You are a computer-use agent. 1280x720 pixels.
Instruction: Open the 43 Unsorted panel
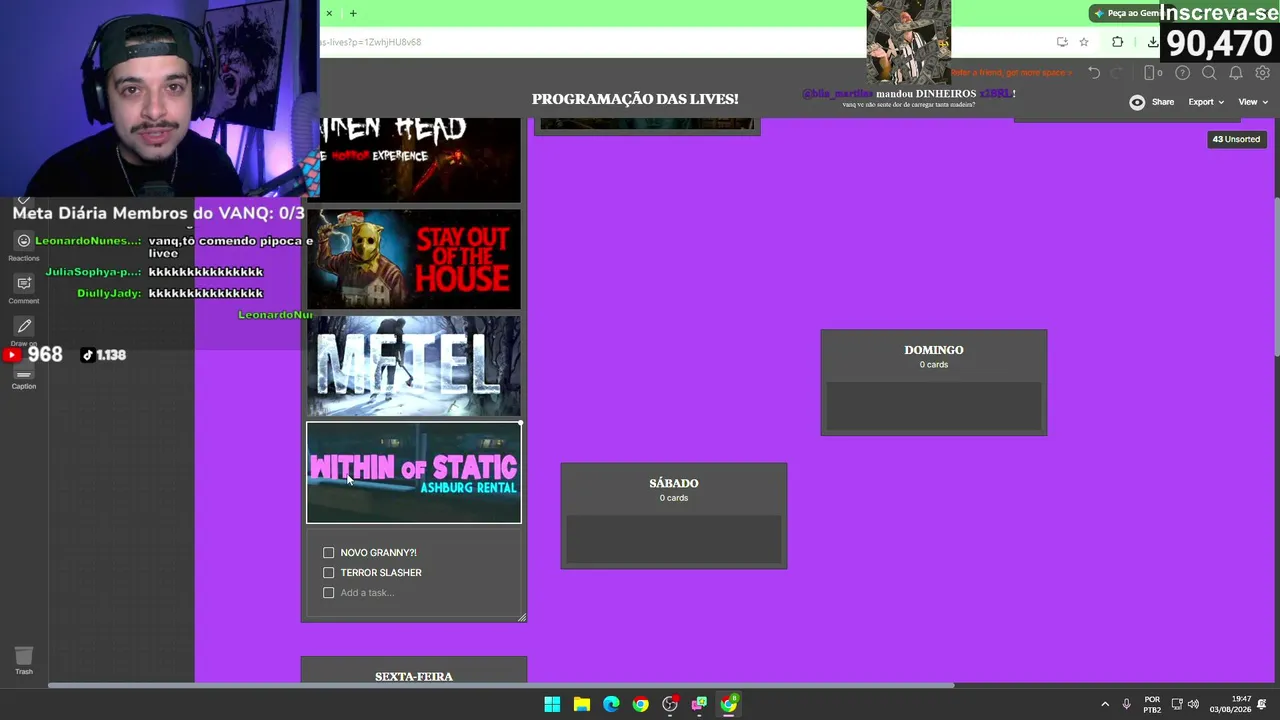[1236, 139]
